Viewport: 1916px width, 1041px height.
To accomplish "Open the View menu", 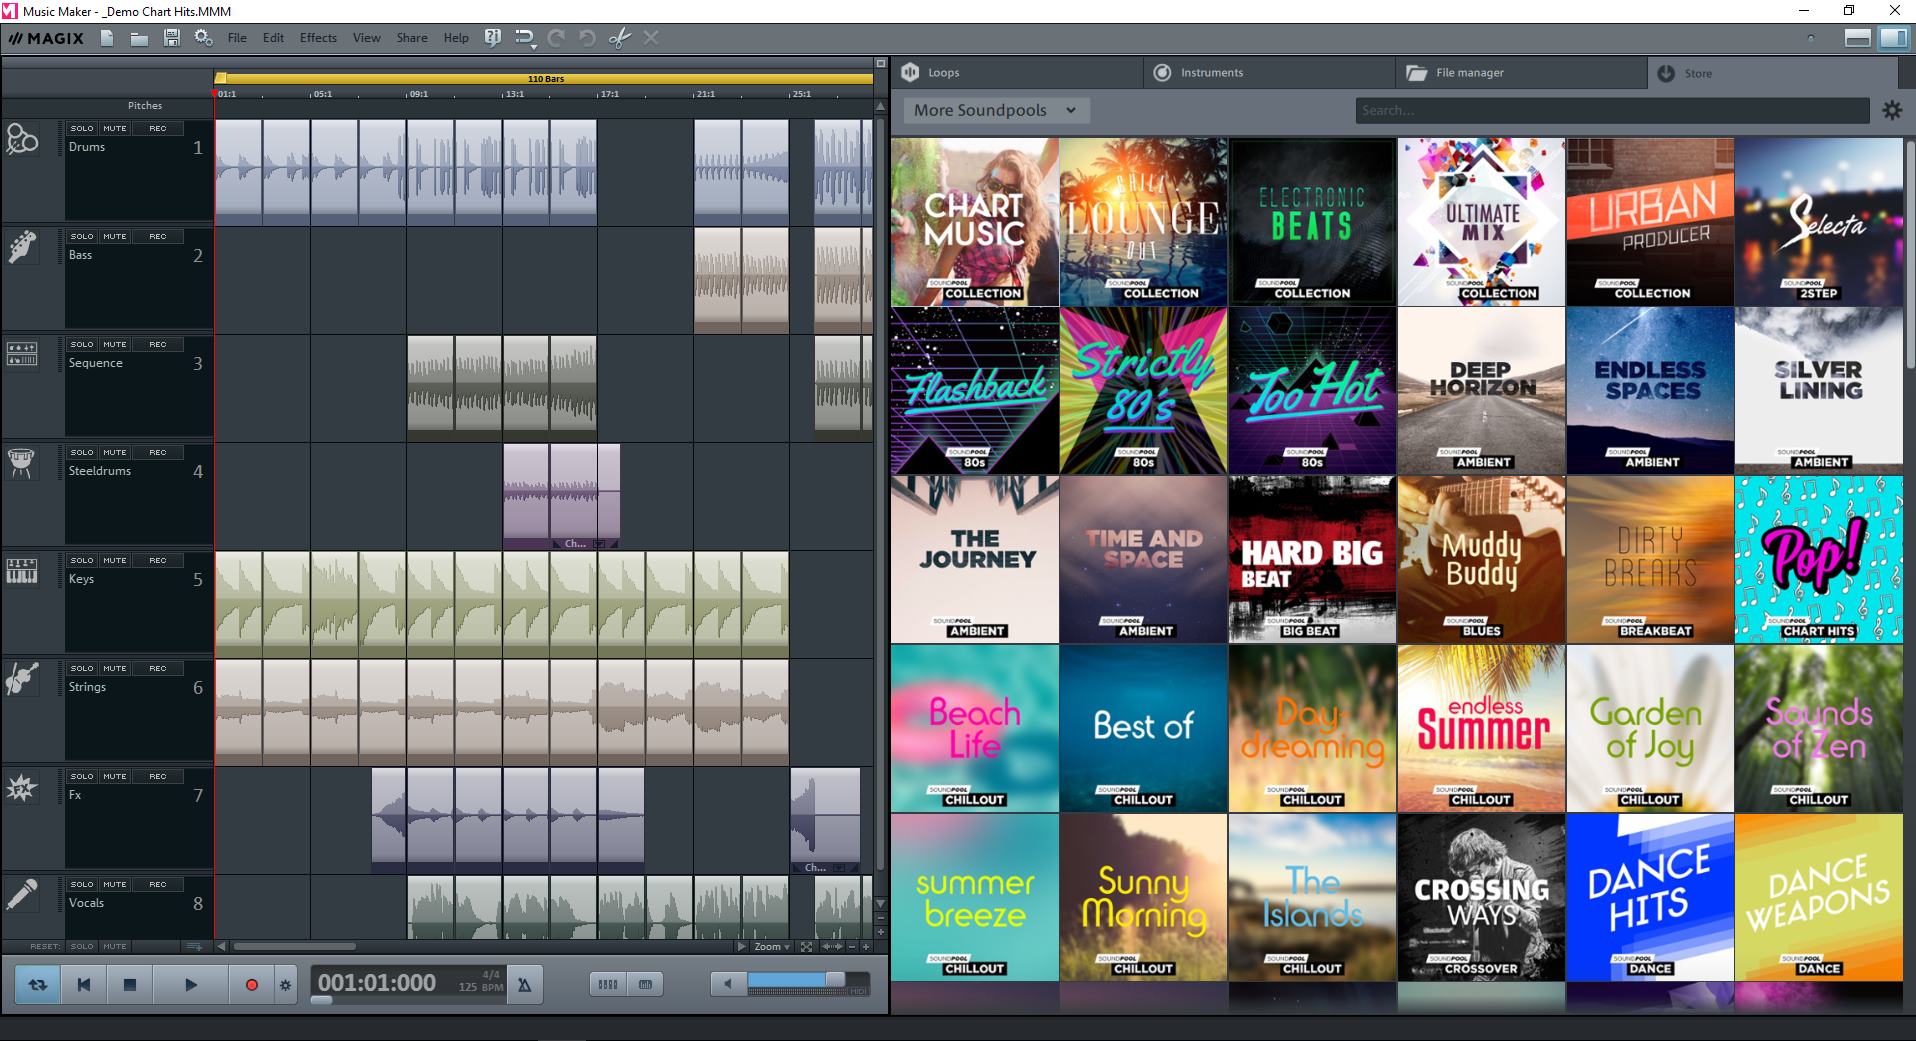I will click(x=366, y=38).
